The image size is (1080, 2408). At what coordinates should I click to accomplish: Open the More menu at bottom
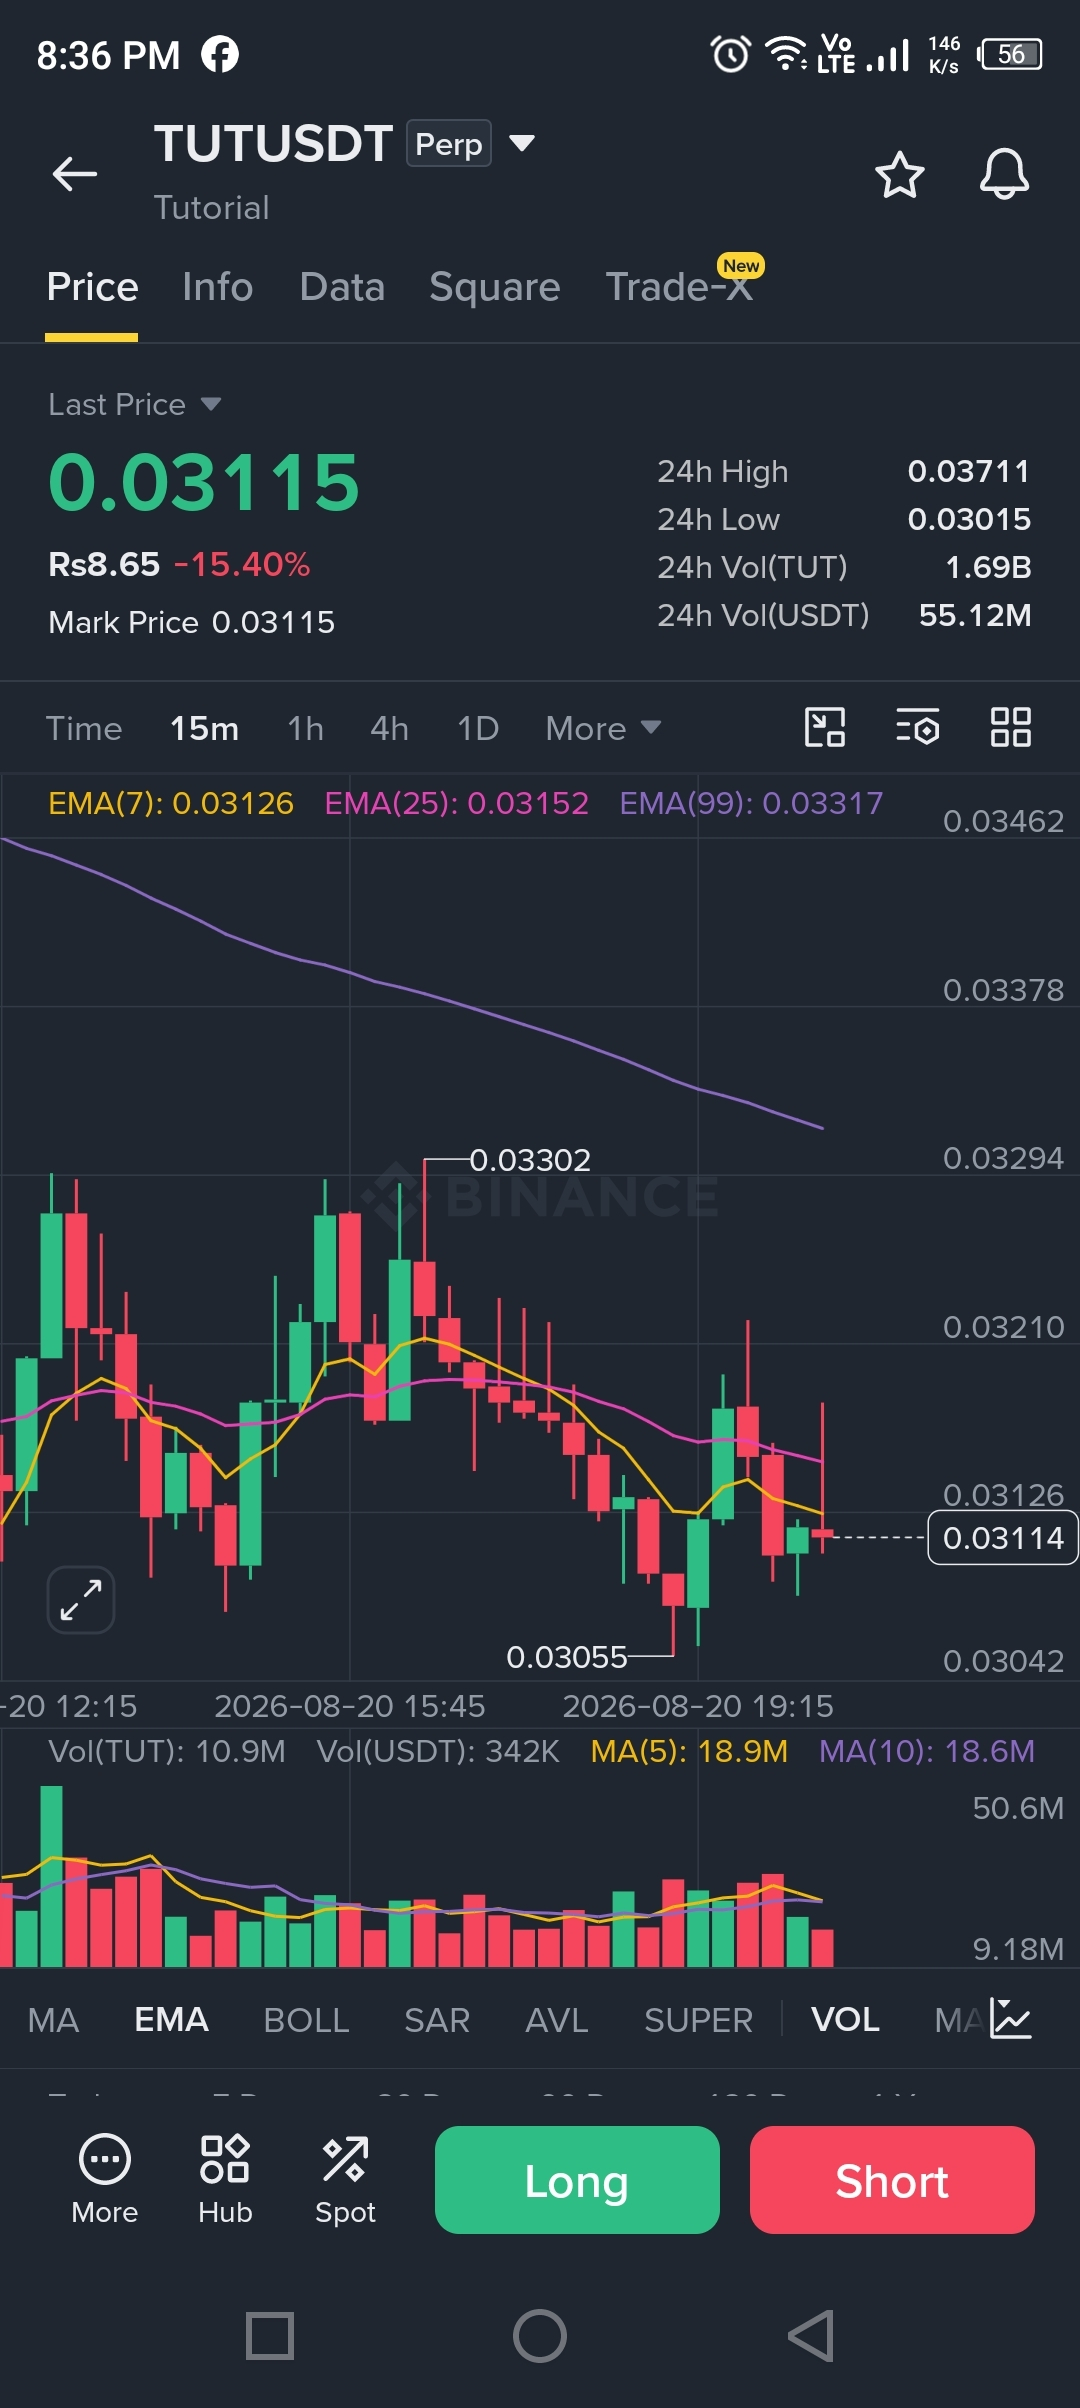(105, 2180)
